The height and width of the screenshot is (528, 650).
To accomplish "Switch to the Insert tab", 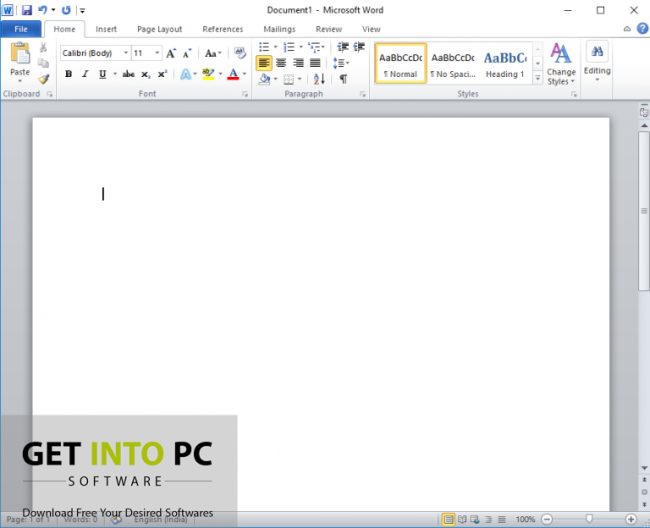I will (106, 29).
